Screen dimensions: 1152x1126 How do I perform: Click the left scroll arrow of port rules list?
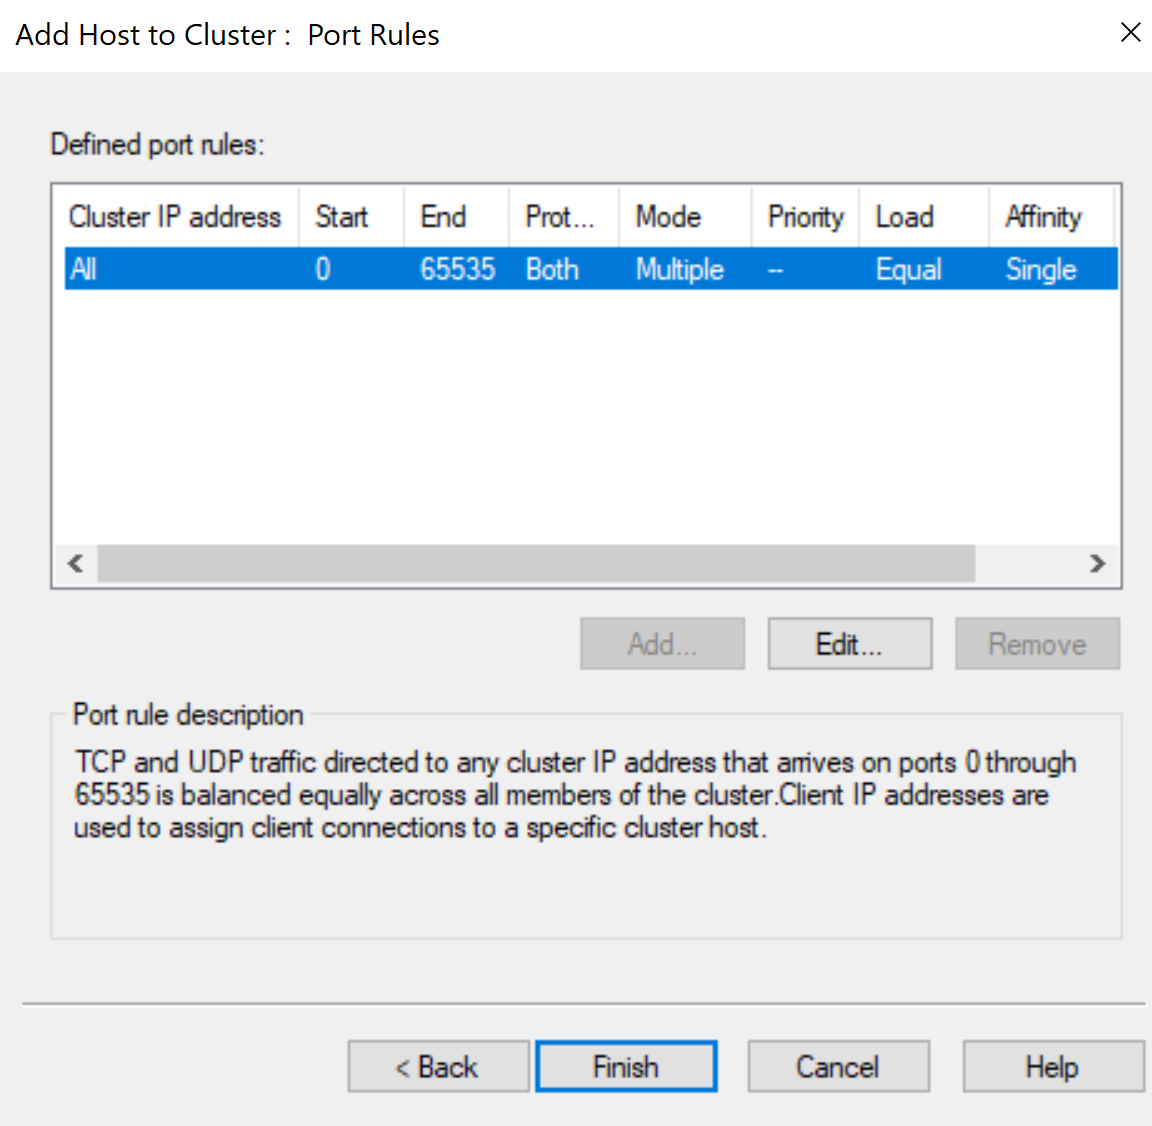tap(75, 563)
